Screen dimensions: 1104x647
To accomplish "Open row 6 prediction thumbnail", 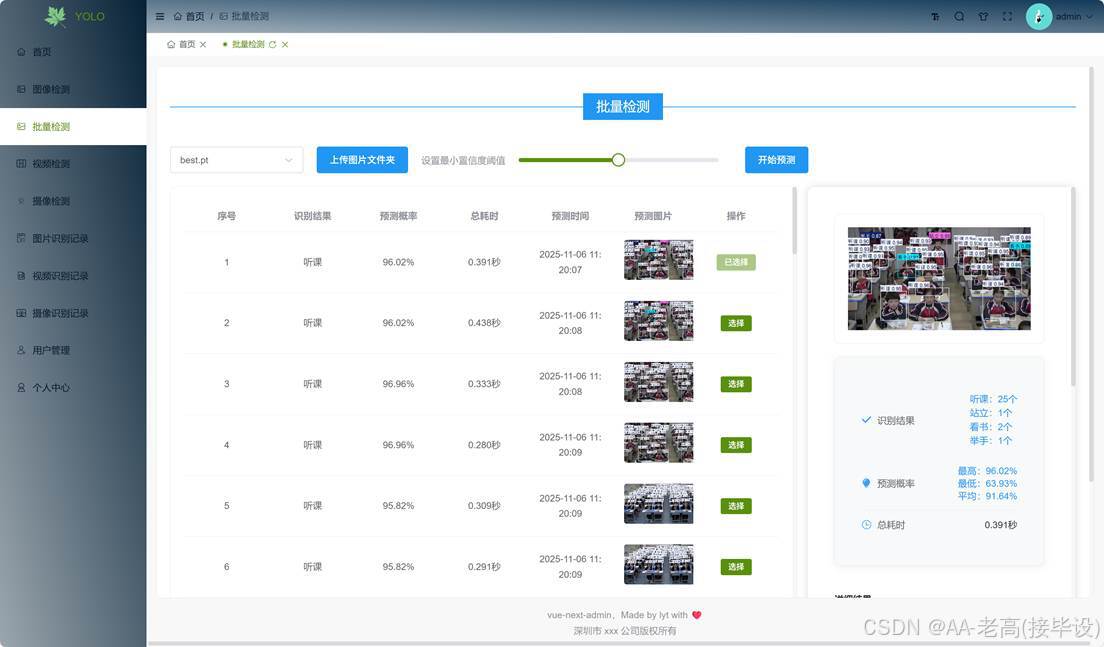I will click(x=658, y=564).
